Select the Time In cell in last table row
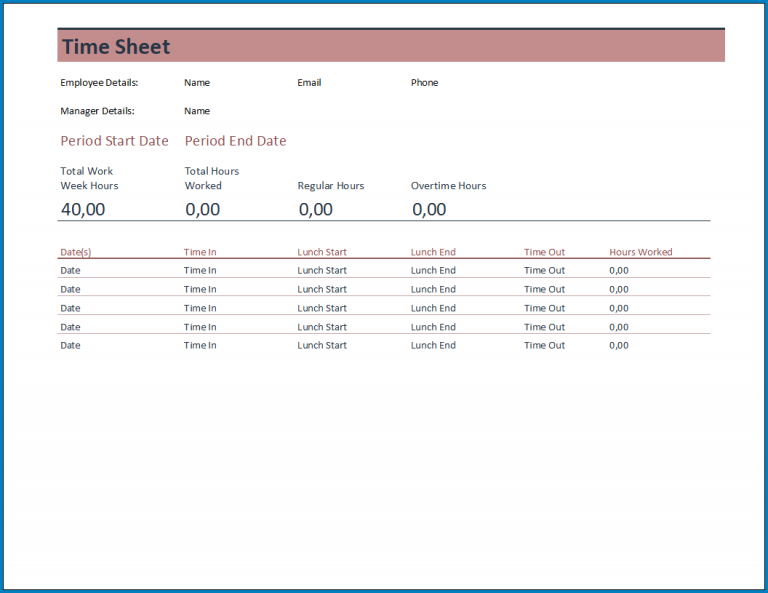The width and height of the screenshot is (768, 593). point(200,346)
